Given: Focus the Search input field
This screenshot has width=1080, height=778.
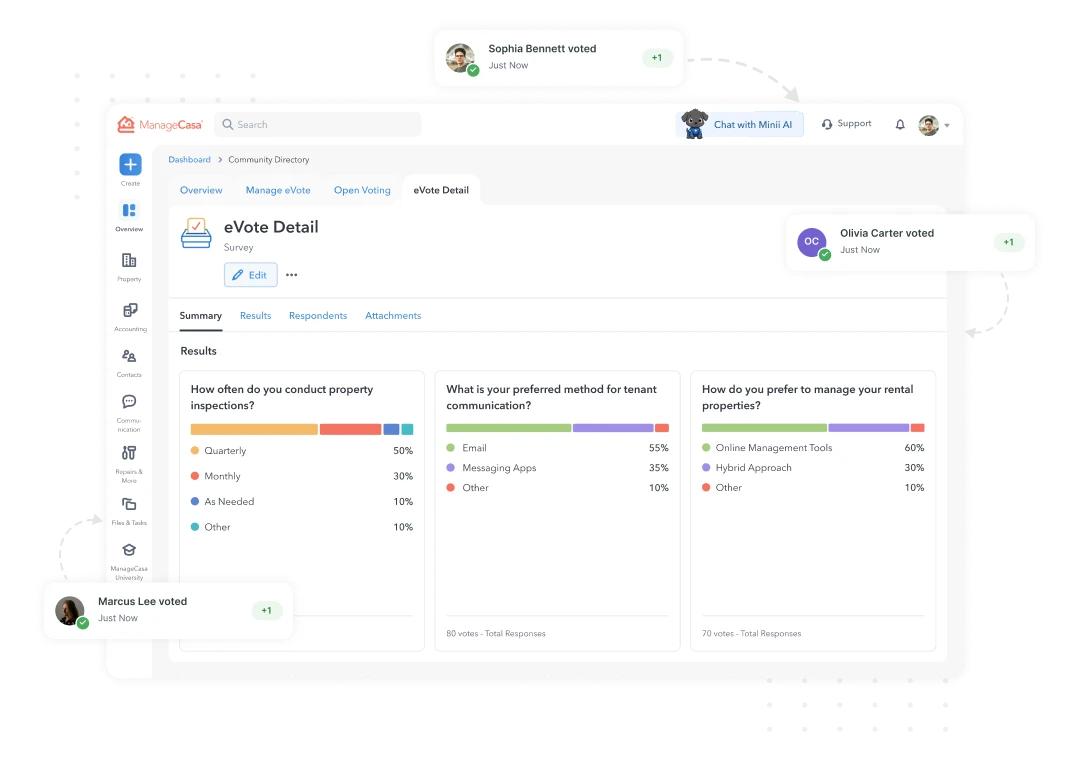Looking at the screenshot, I should click(318, 125).
